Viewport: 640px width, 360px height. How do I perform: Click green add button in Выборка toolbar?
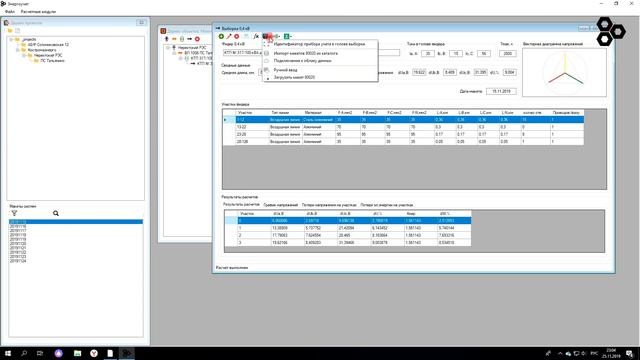pos(221,36)
